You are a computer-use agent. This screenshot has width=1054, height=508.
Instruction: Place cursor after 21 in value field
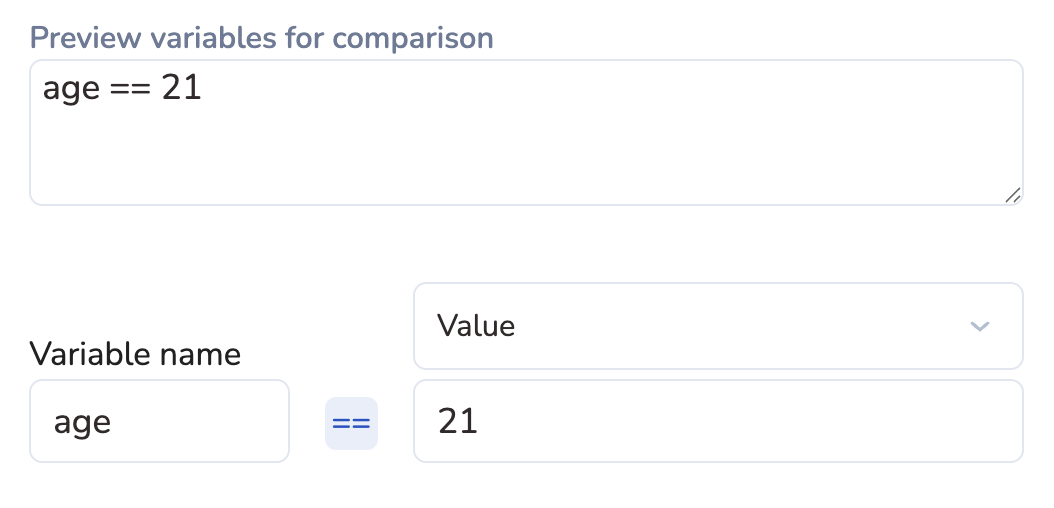pos(481,422)
